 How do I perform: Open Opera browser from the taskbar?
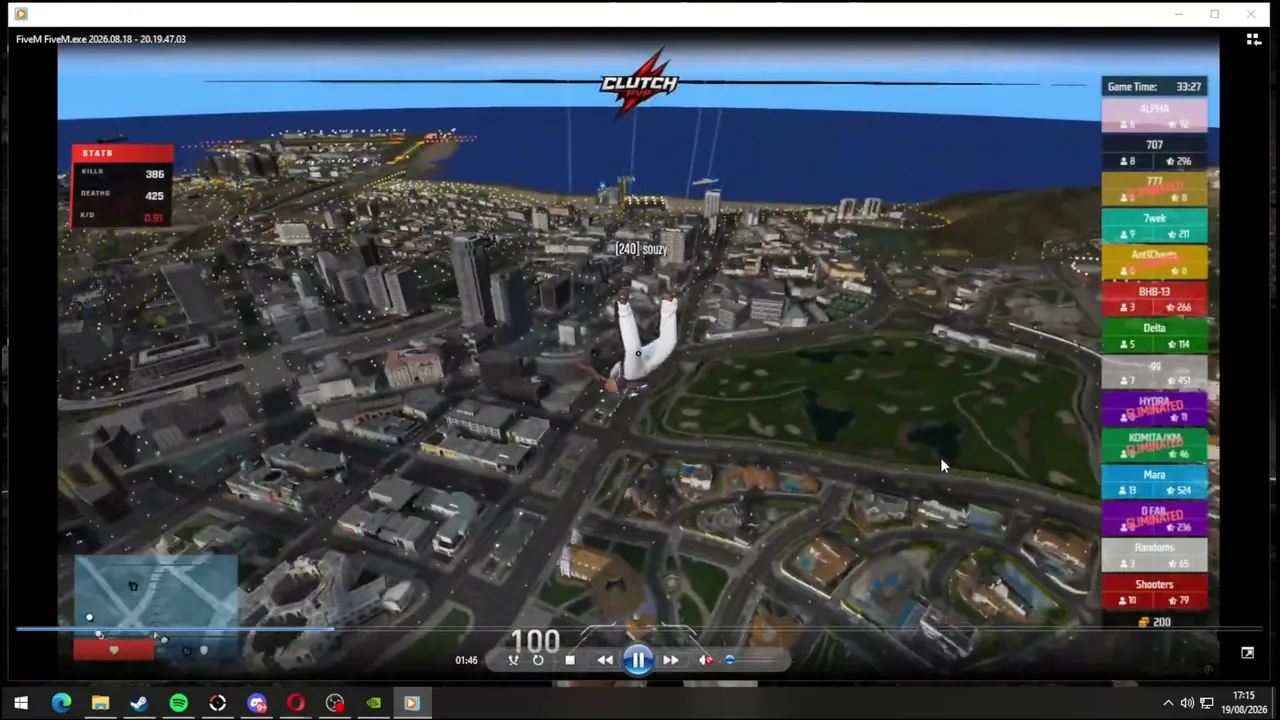point(296,703)
